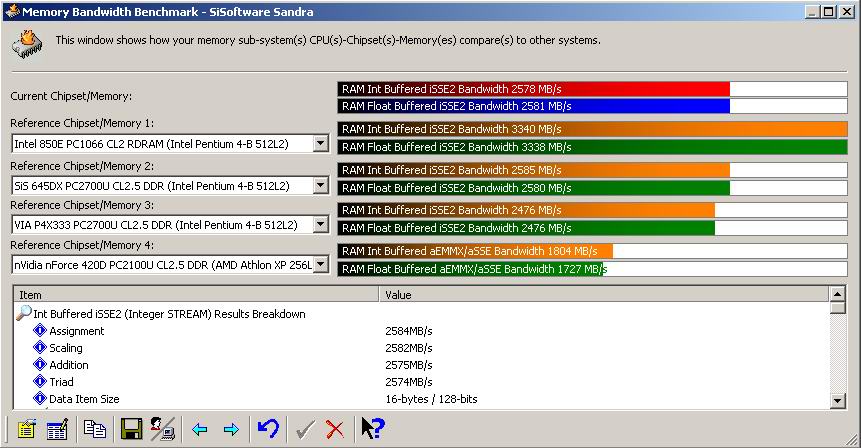Viewport: 861px width, 448px height.
Task: Click the floppy disk save icon
Action: (130, 429)
